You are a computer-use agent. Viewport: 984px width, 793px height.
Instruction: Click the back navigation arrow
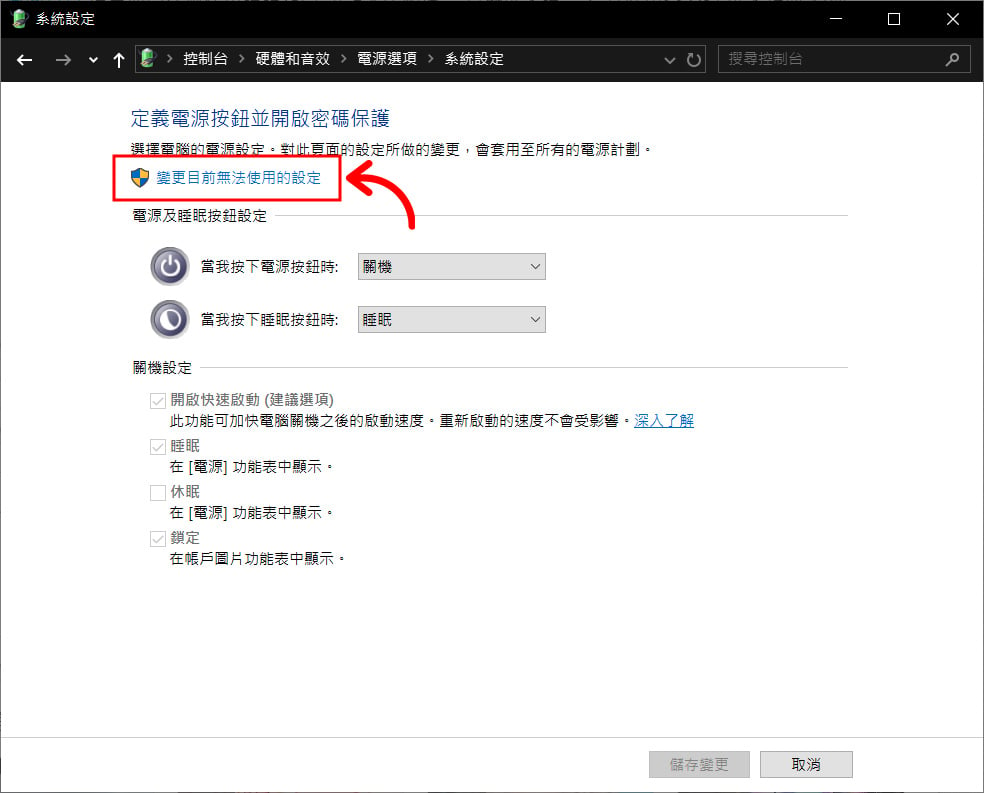coord(25,60)
